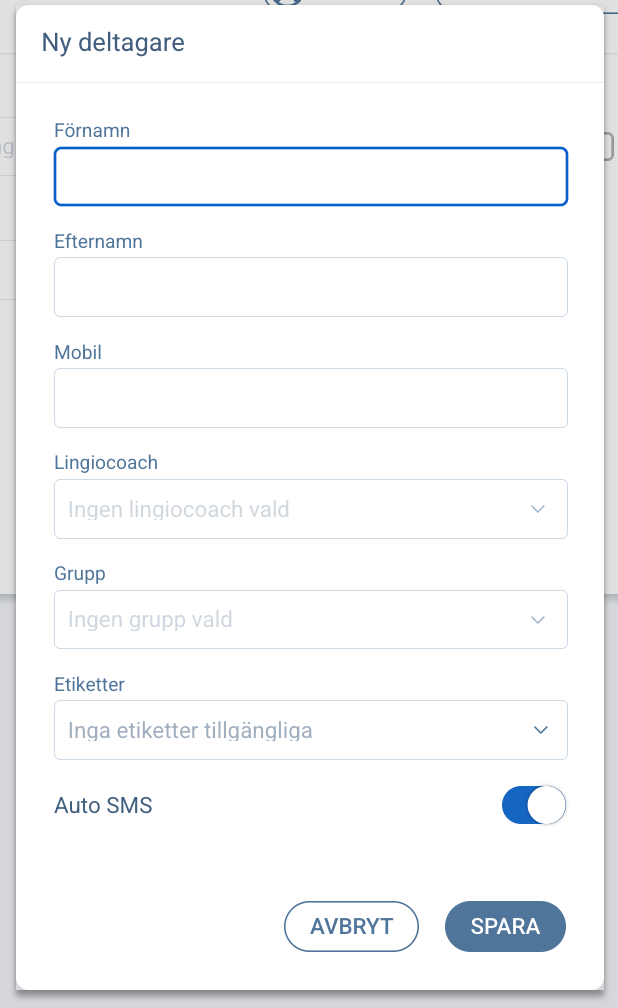Click the Auto SMS label text

coord(103,805)
